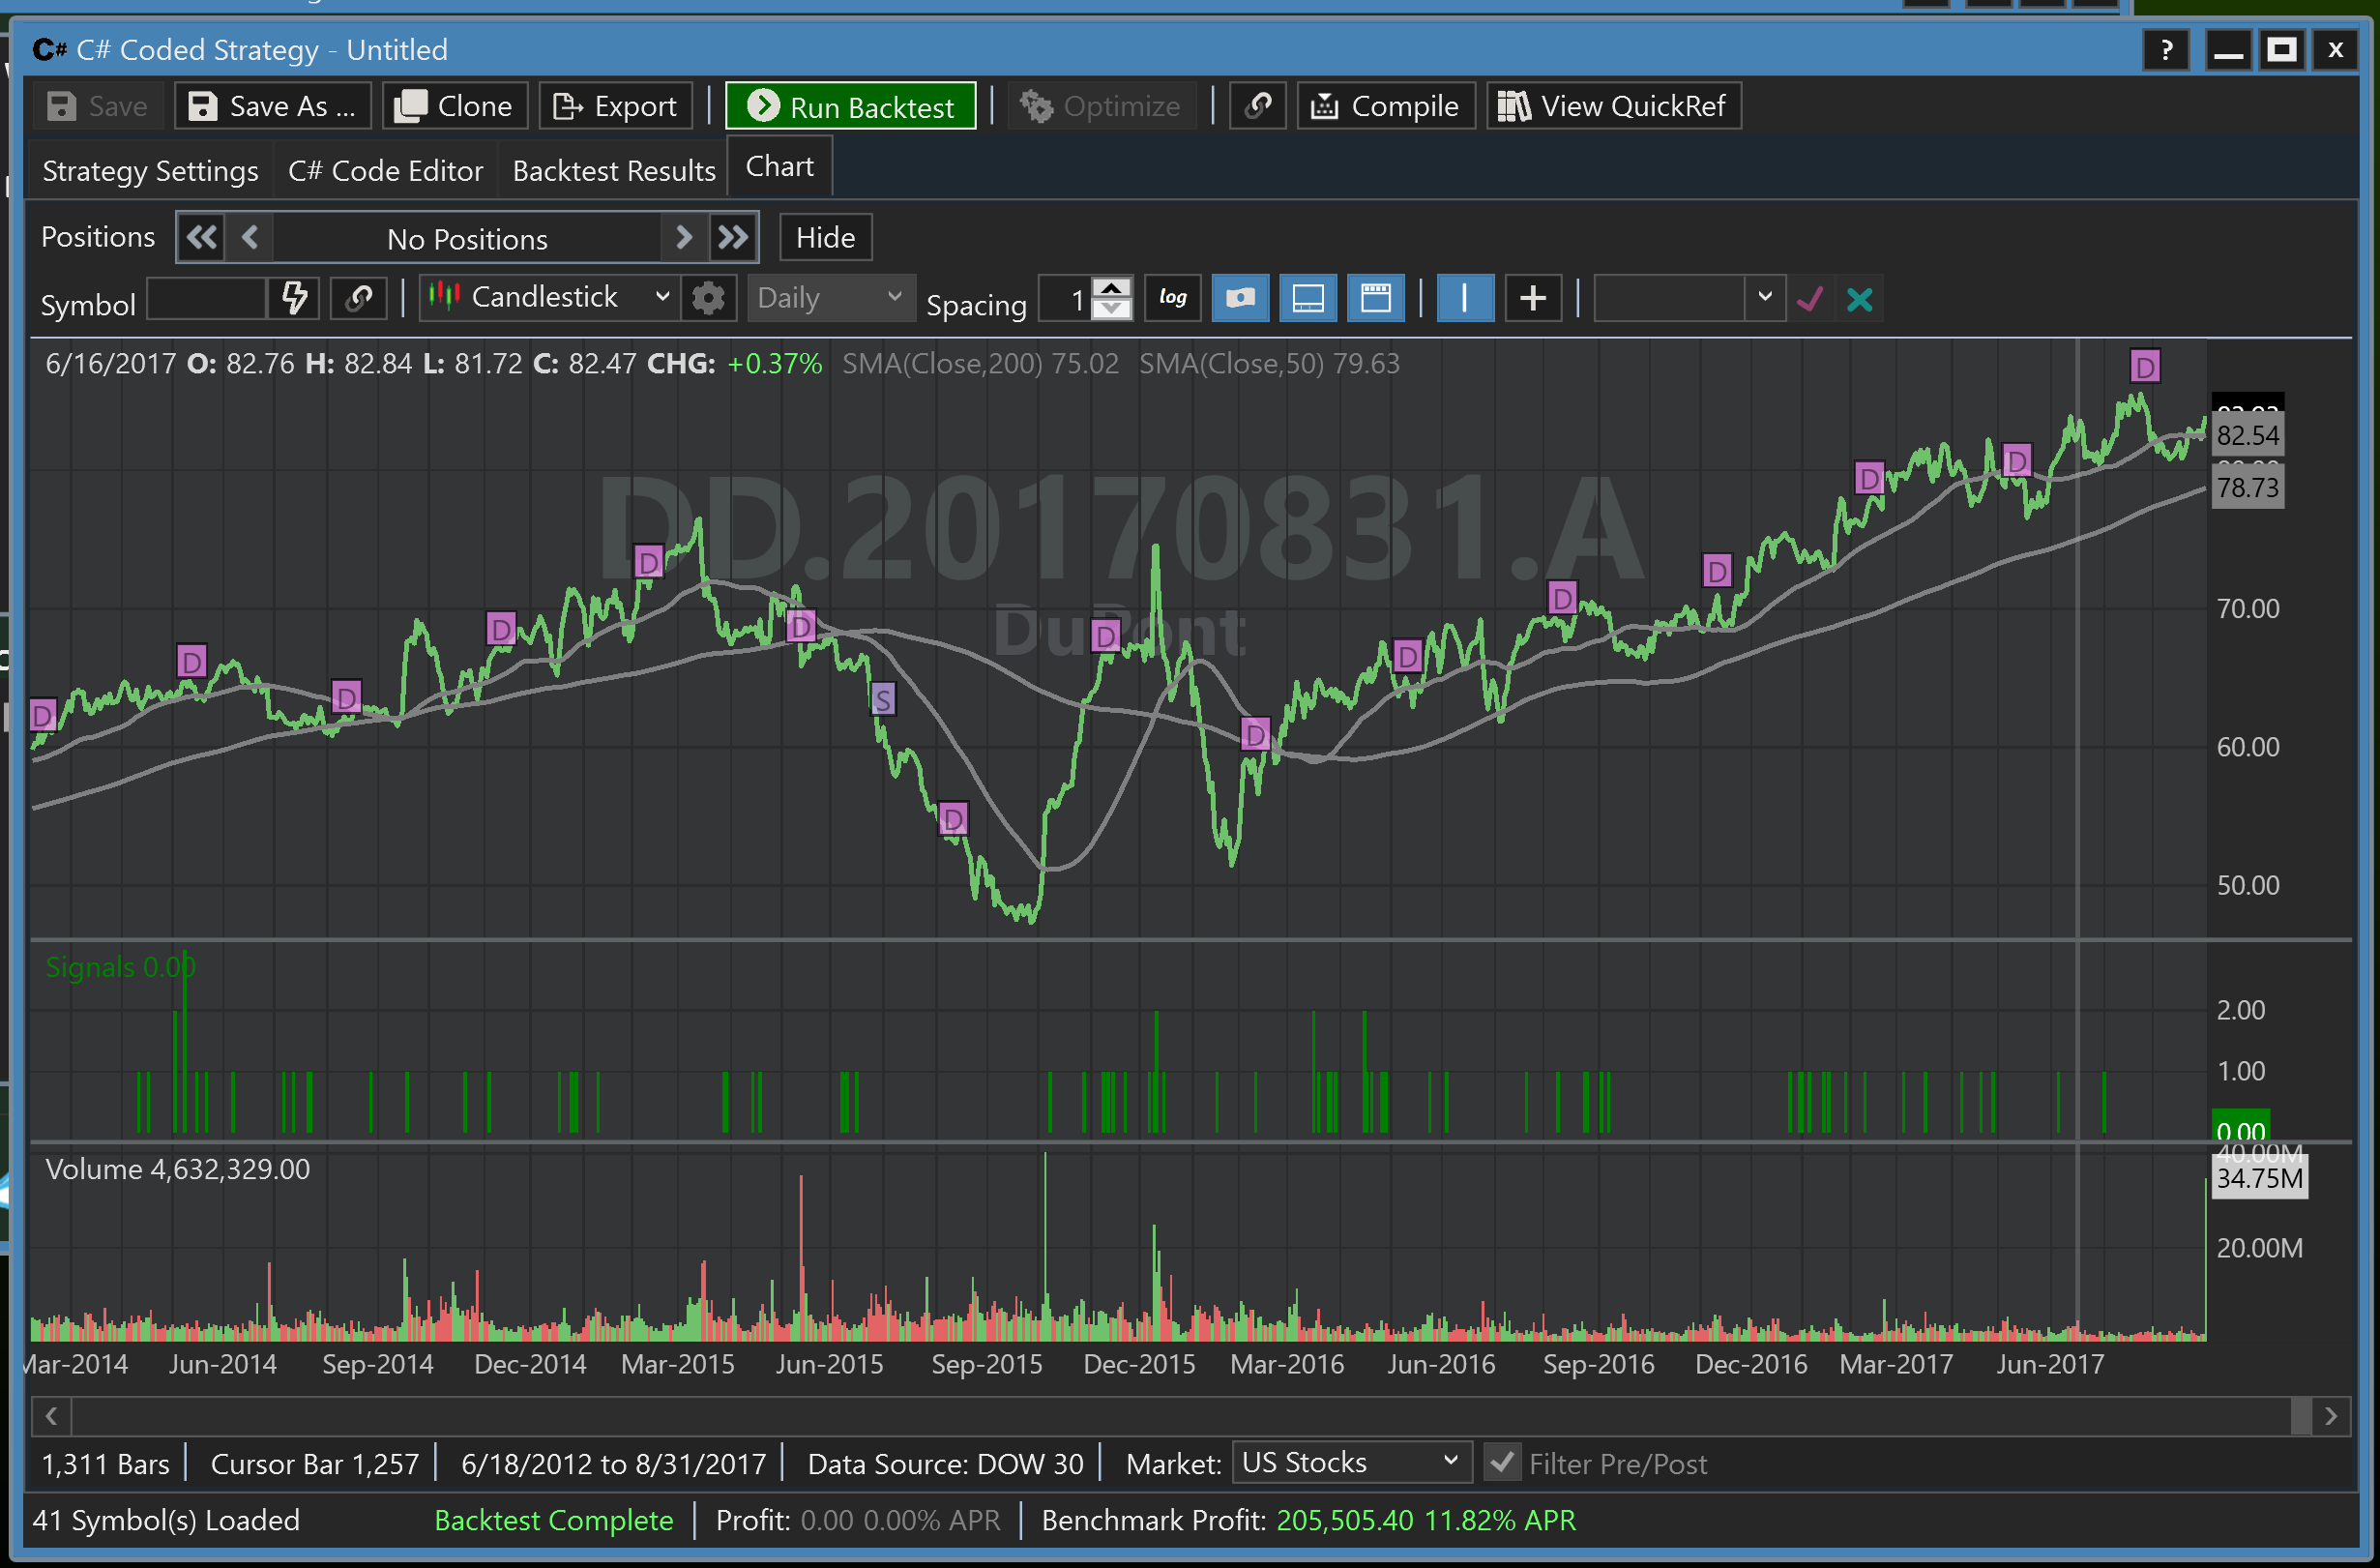The width and height of the screenshot is (2380, 1568).
Task: Click the disabled Optimize button
Action: click(x=1101, y=106)
